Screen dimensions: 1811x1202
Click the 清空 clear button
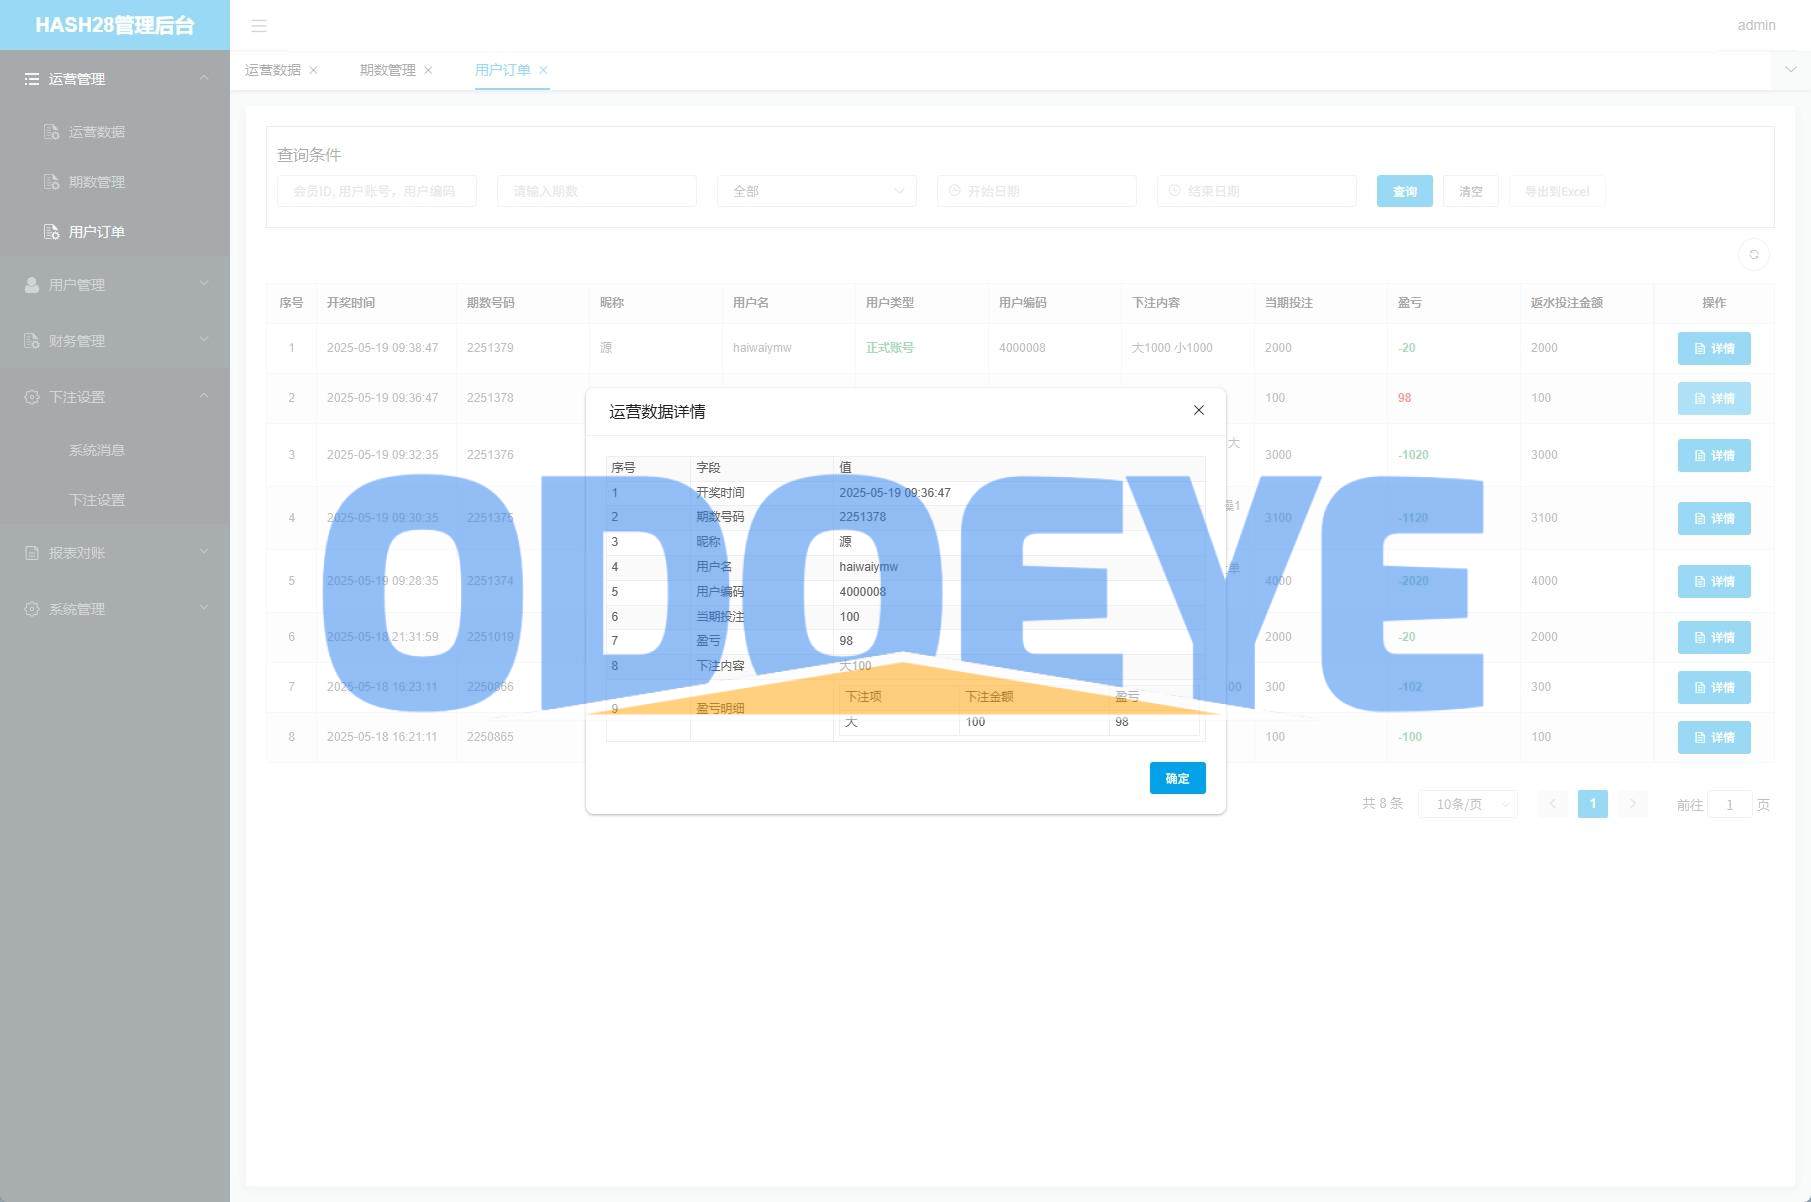point(1471,191)
